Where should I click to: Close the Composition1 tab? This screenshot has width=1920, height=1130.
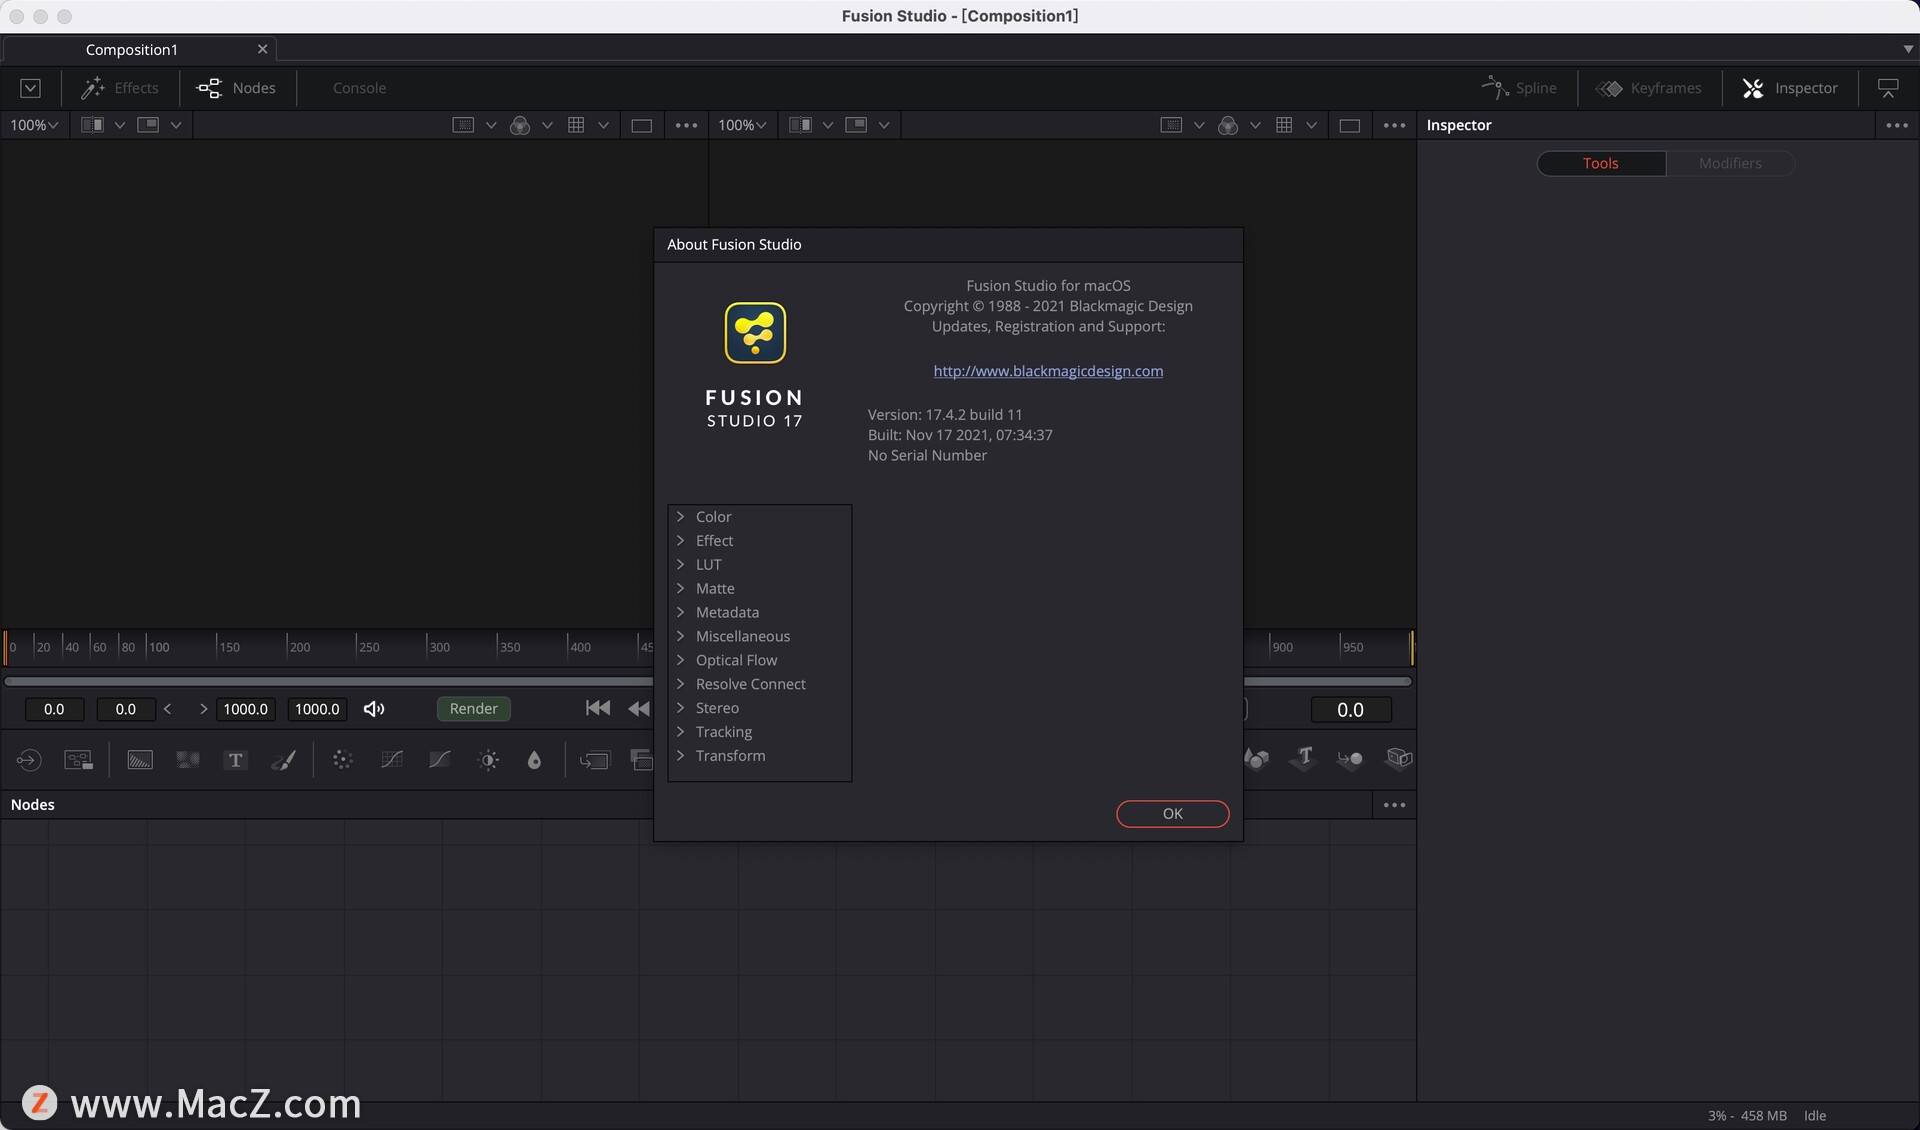coord(262,49)
